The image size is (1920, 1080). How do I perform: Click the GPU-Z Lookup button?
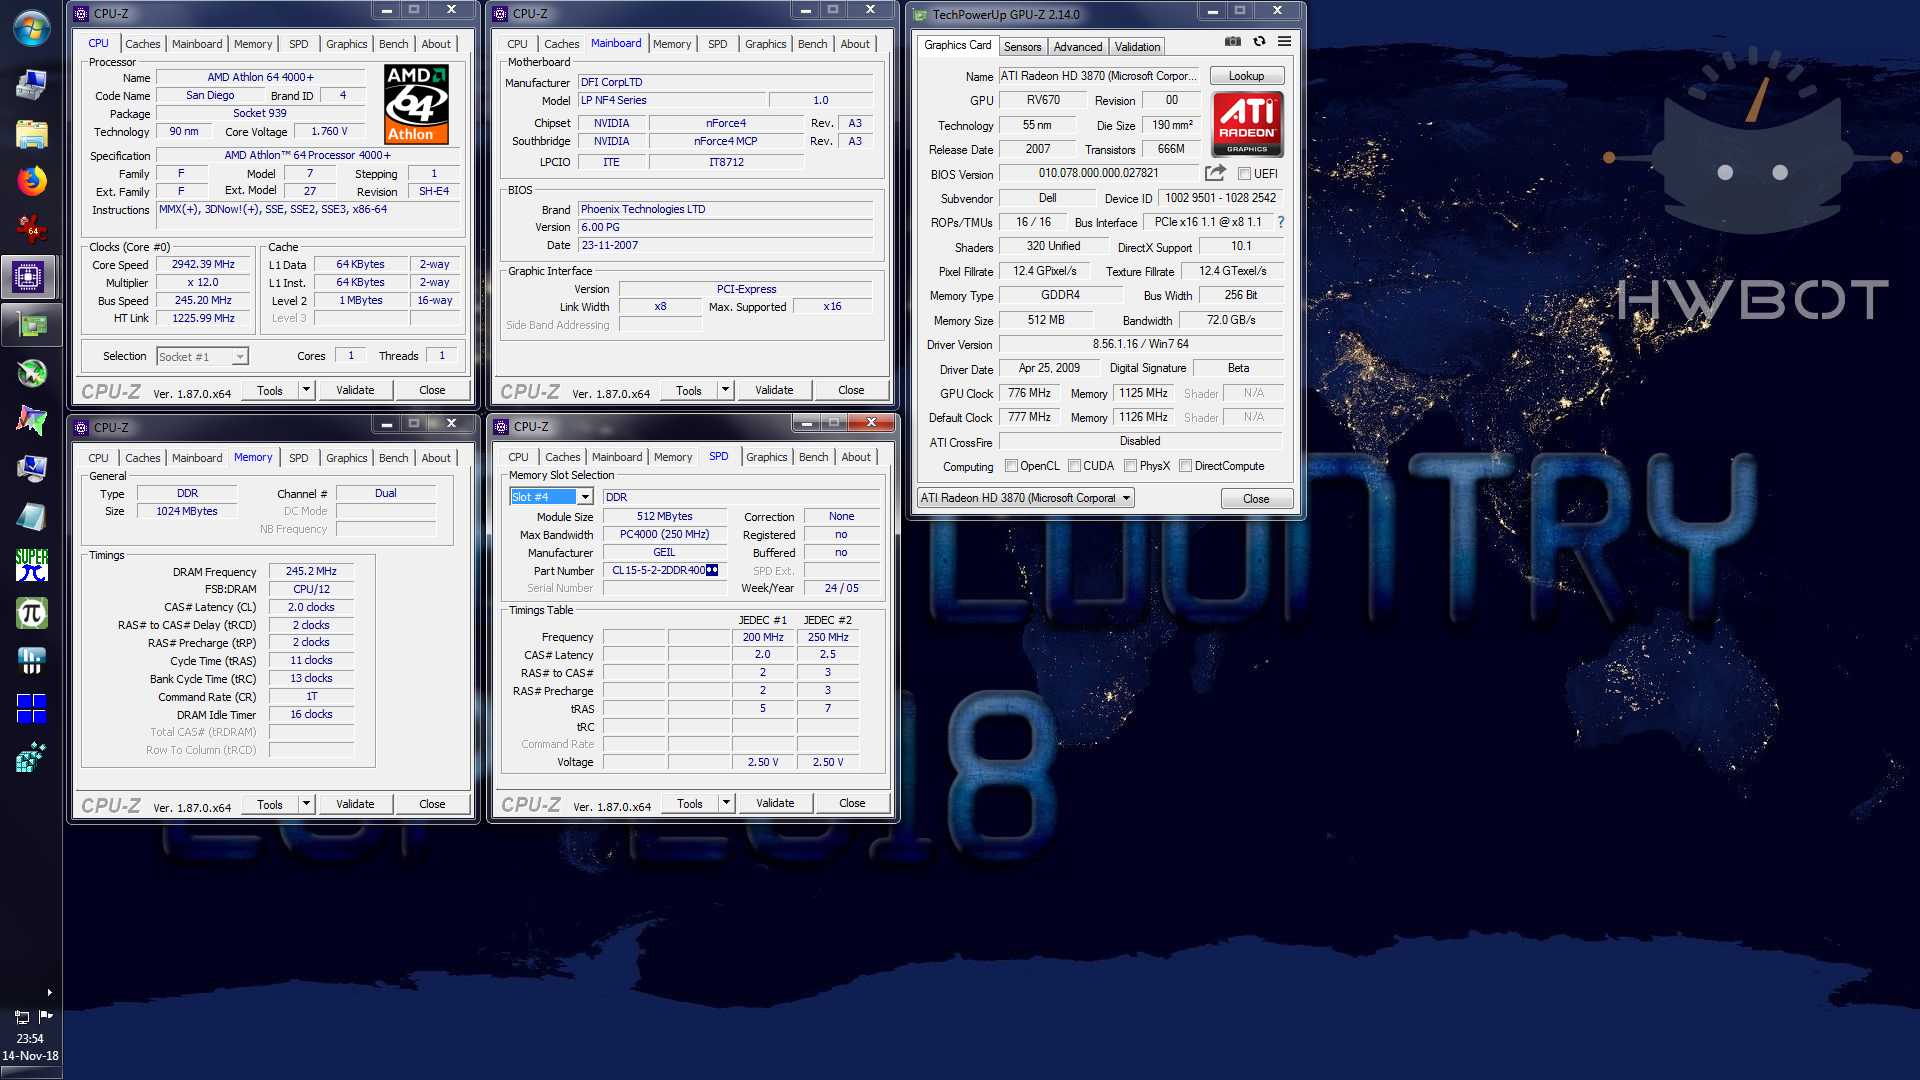tap(1246, 76)
